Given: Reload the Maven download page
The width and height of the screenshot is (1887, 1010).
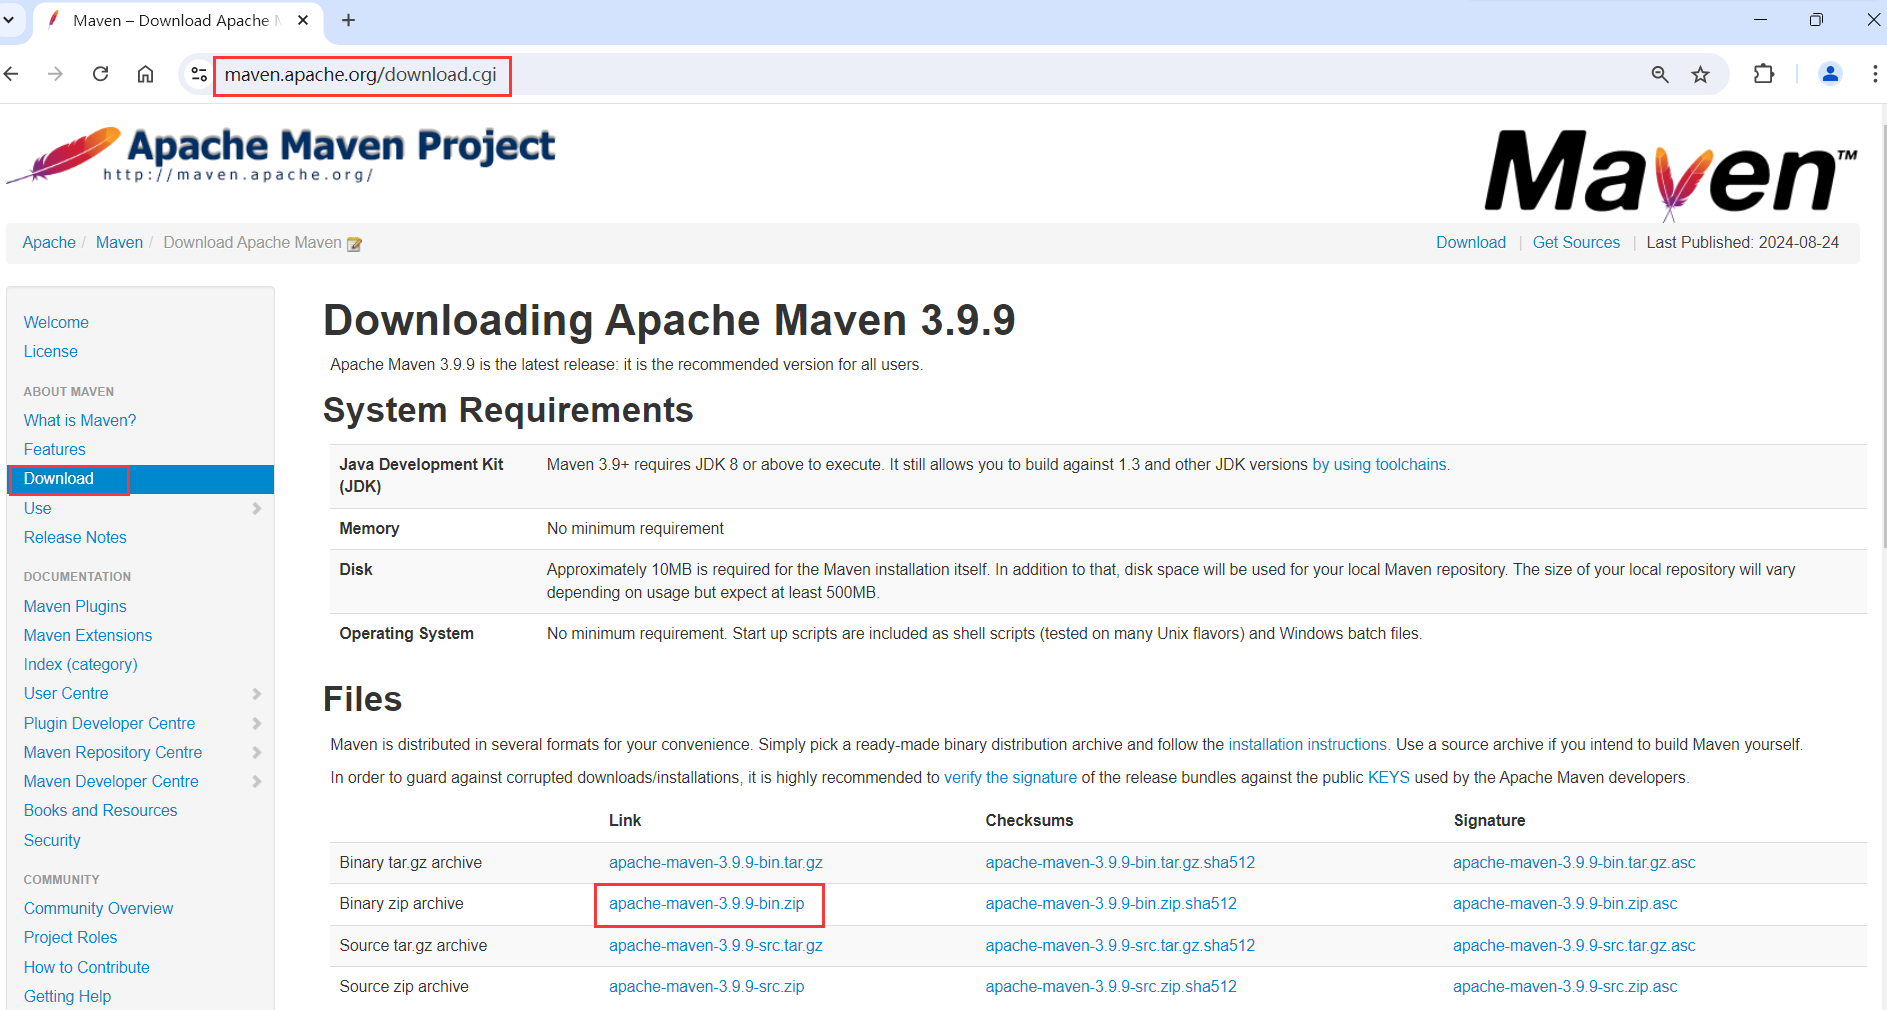Looking at the screenshot, I should [x=100, y=74].
